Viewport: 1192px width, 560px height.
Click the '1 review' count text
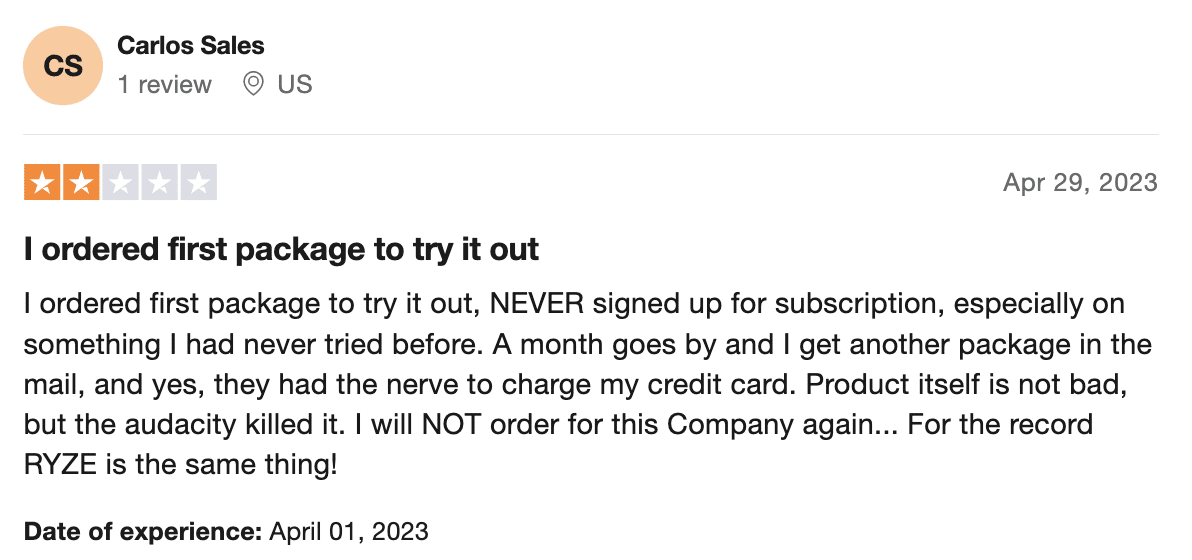(164, 84)
